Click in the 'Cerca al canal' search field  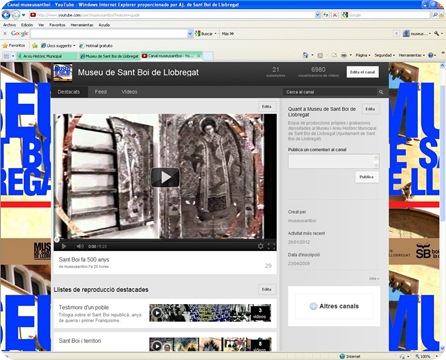point(330,92)
